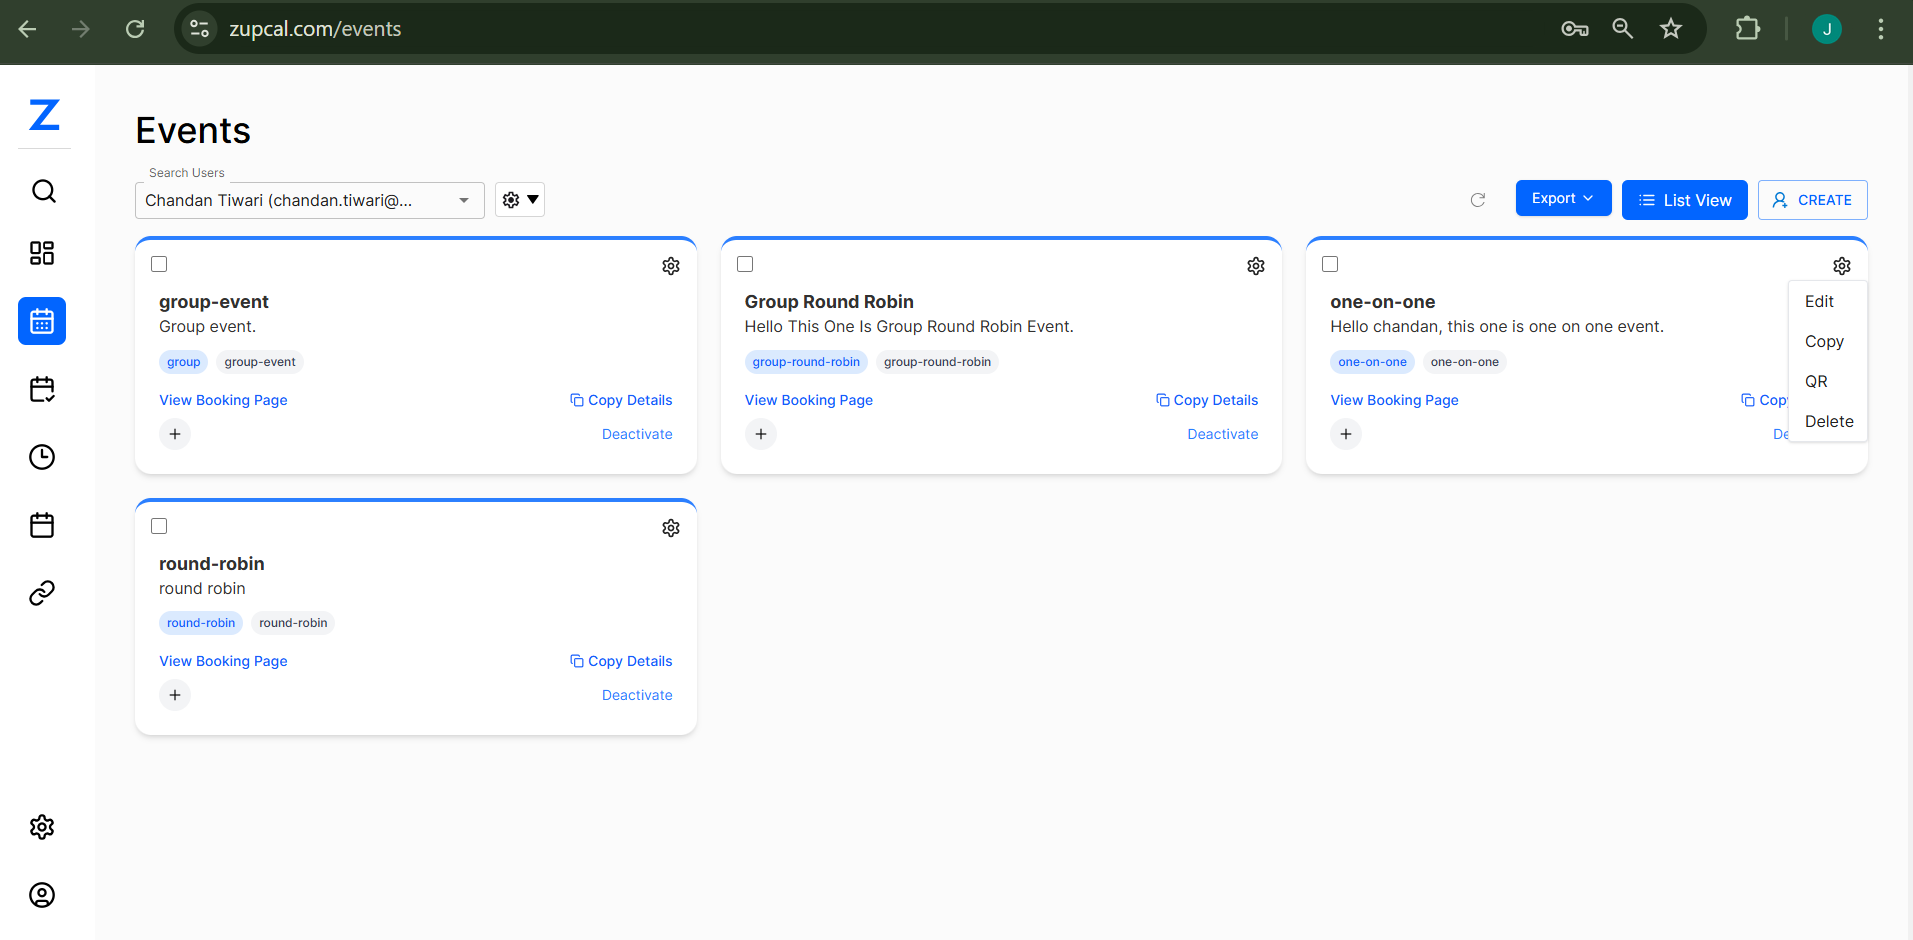Image resolution: width=1913 pixels, height=940 pixels.
Task: Open the clock availability icon in sidebar
Action: point(42,457)
